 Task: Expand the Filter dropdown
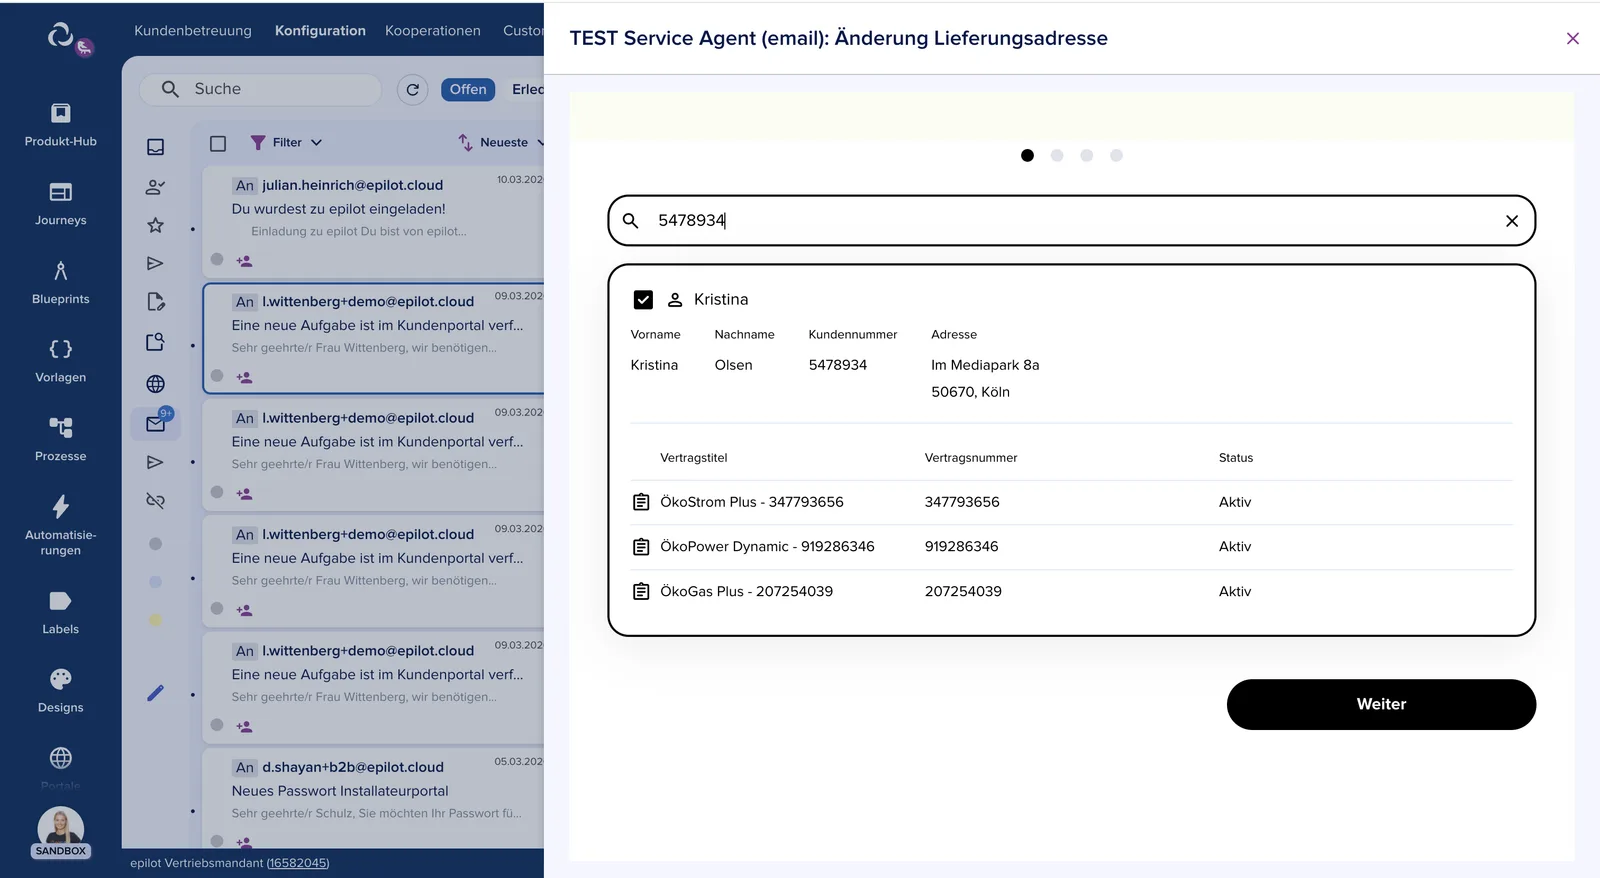[x=286, y=142]
